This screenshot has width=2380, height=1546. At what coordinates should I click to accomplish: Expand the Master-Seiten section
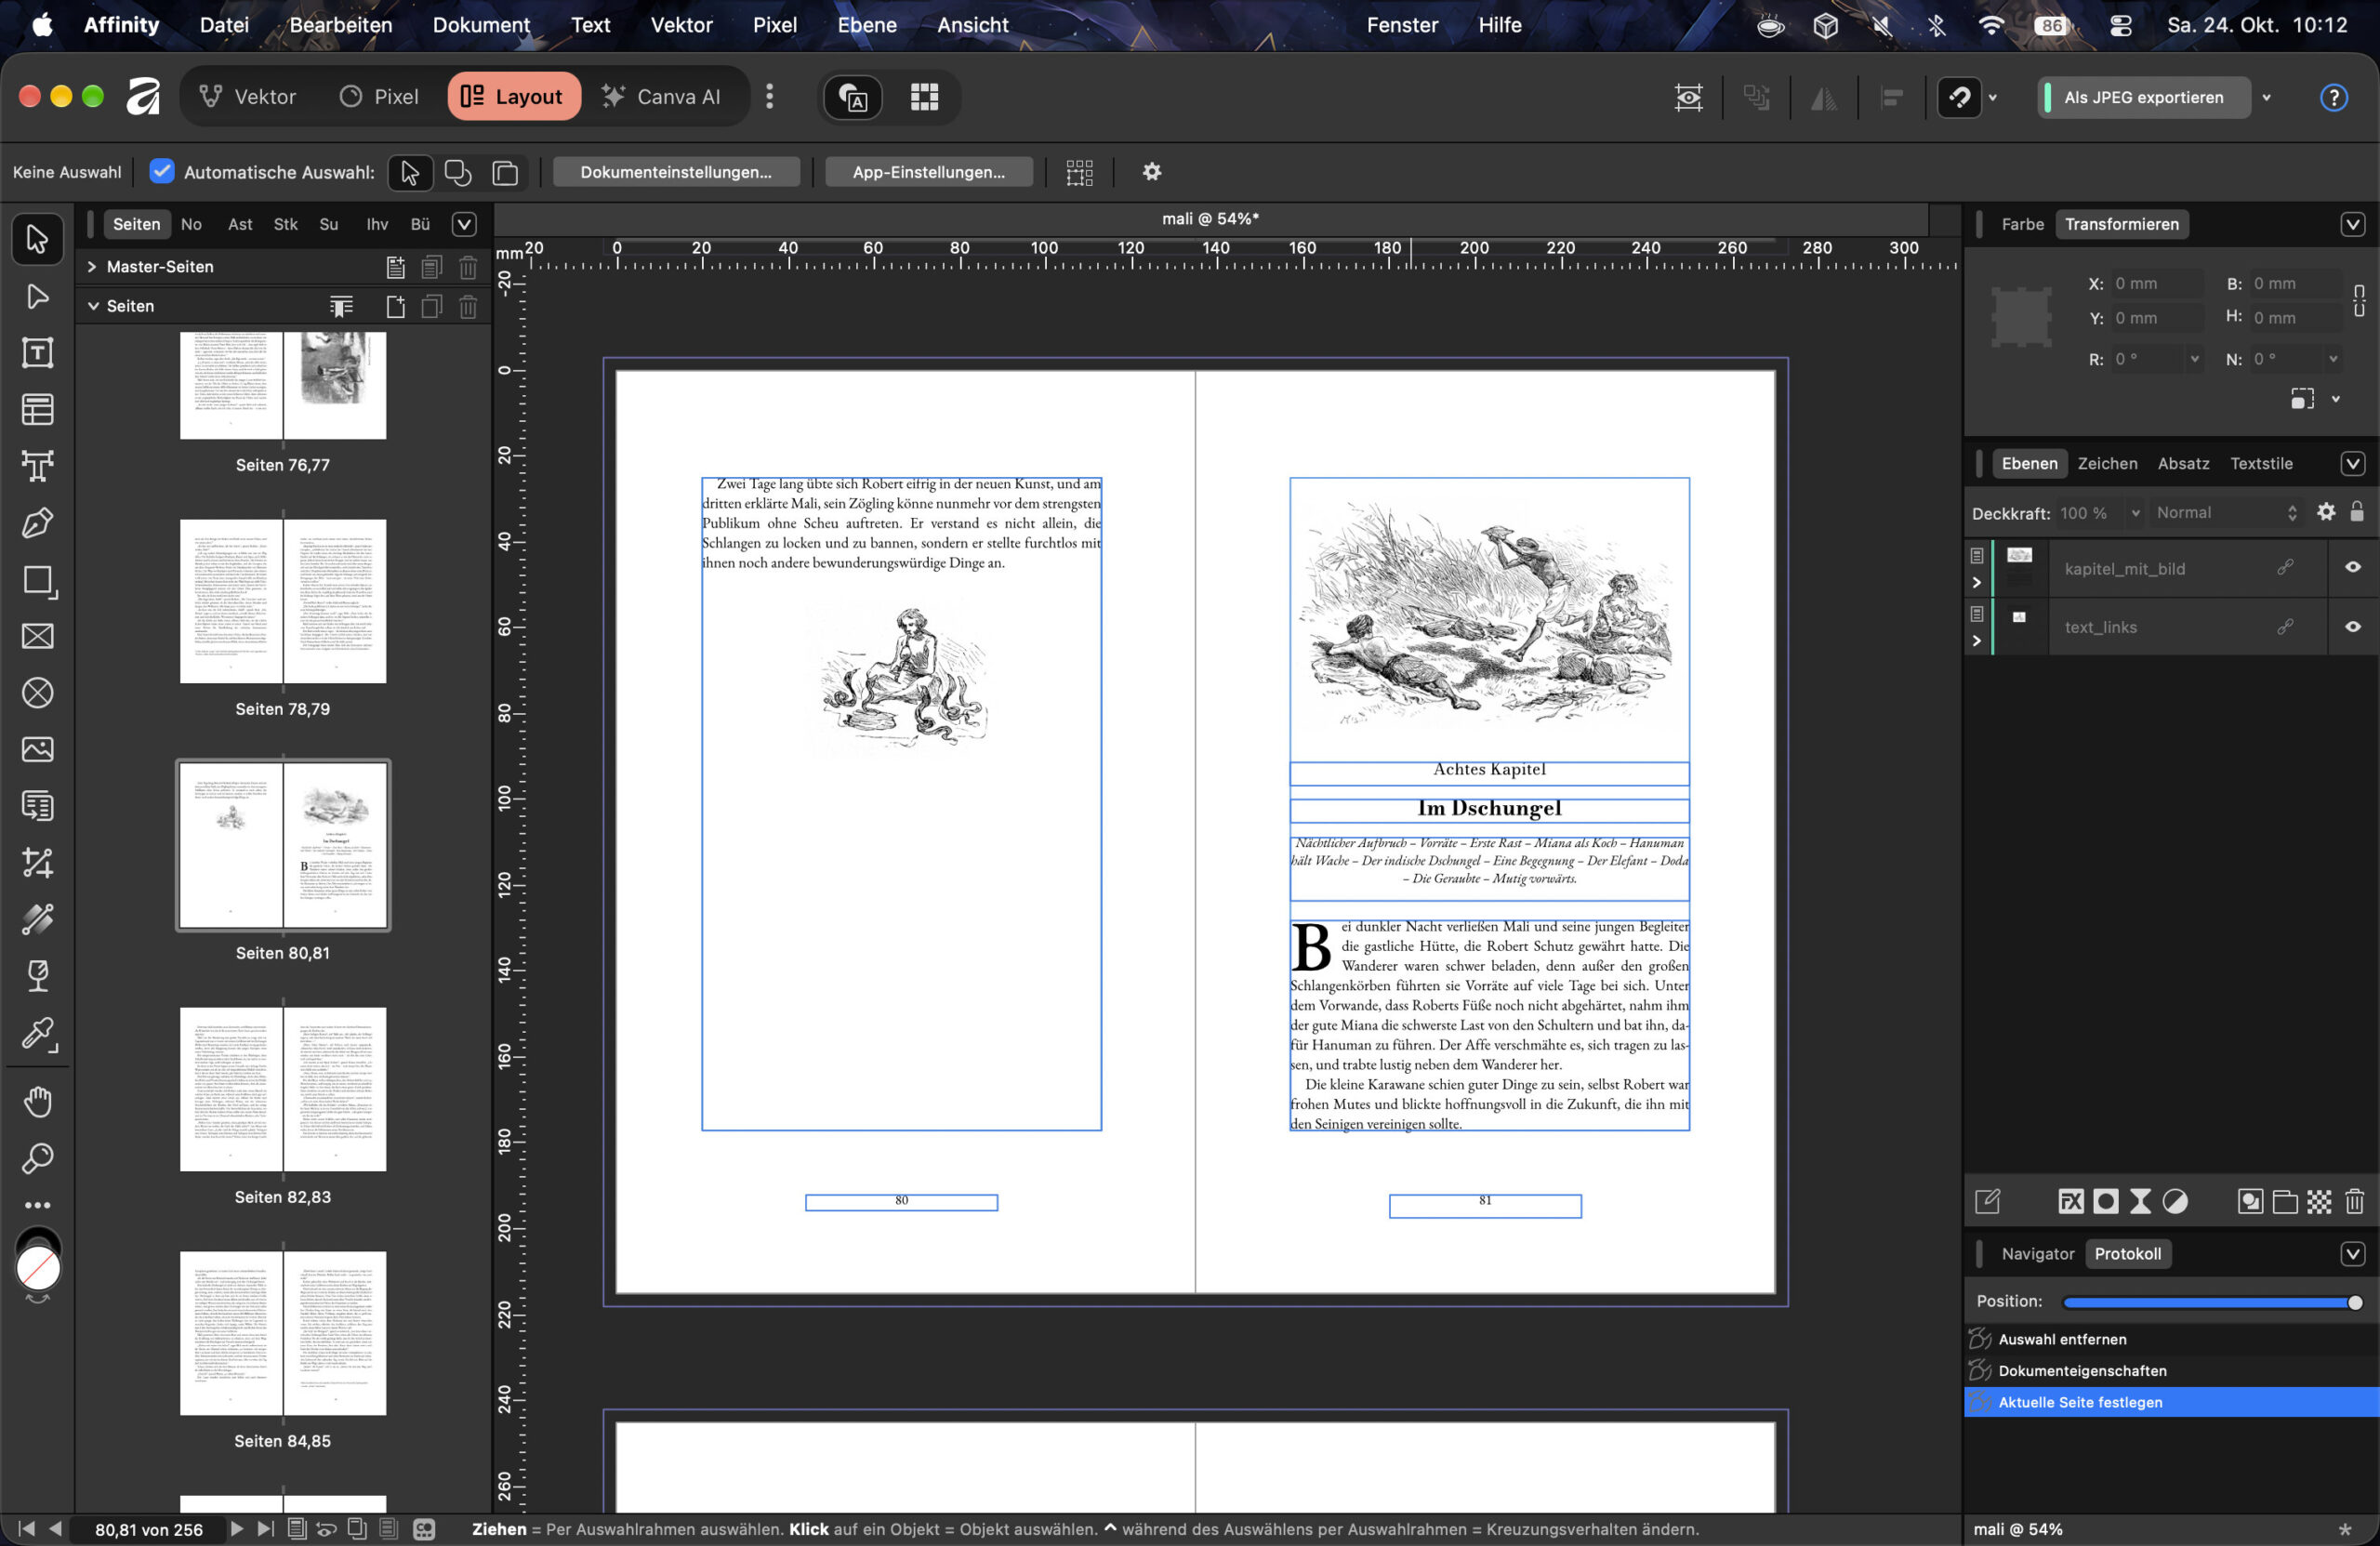(x=92, y=266)
